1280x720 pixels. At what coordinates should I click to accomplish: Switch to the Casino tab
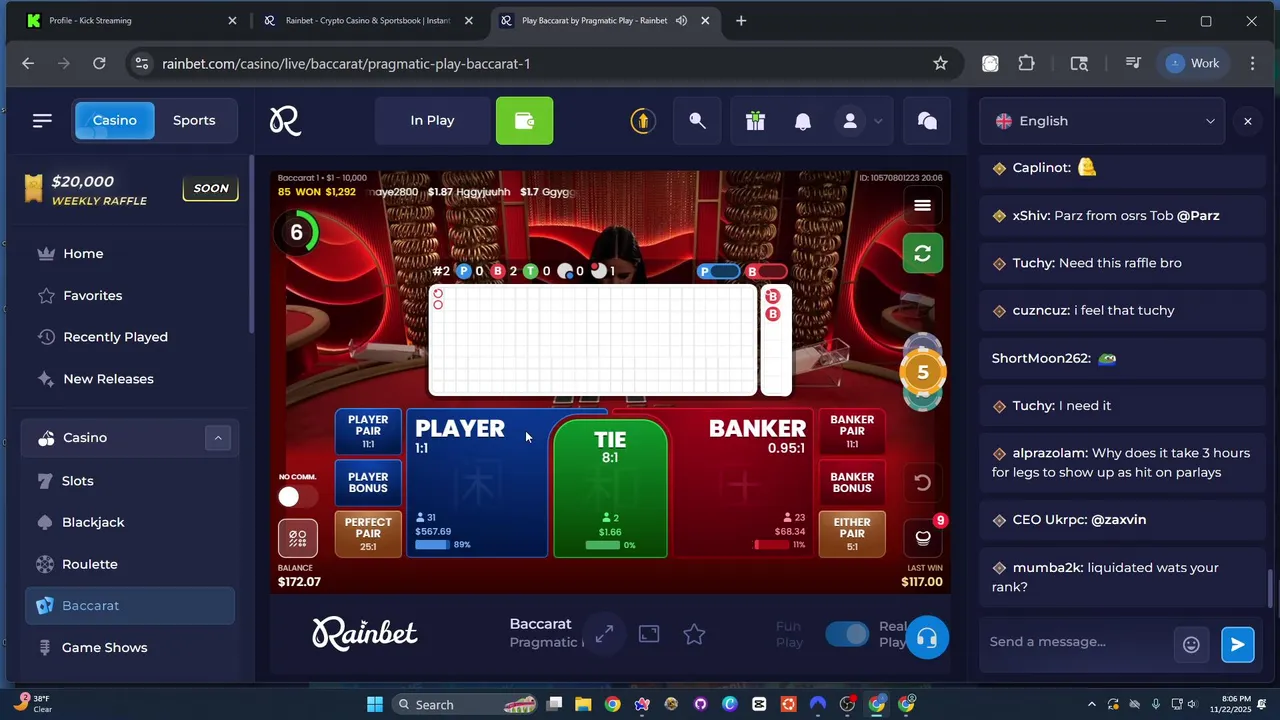pos(115,120)
